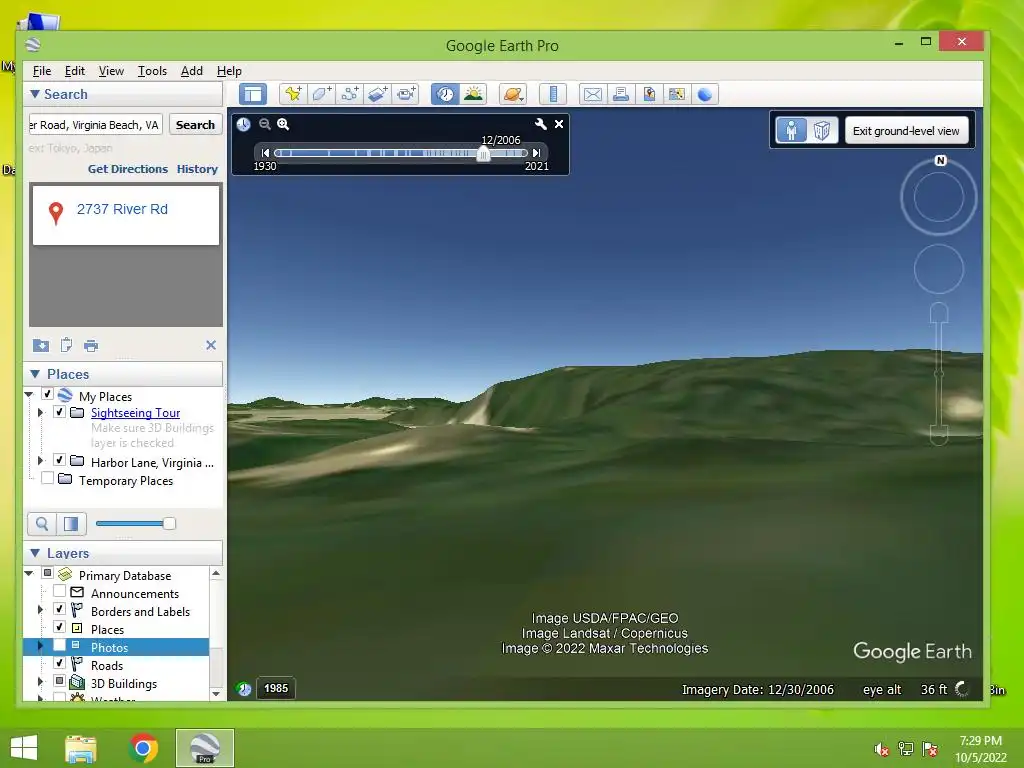
Task: Expand the Sightseeing Tour folder
Action: click(x=40, y=413)
